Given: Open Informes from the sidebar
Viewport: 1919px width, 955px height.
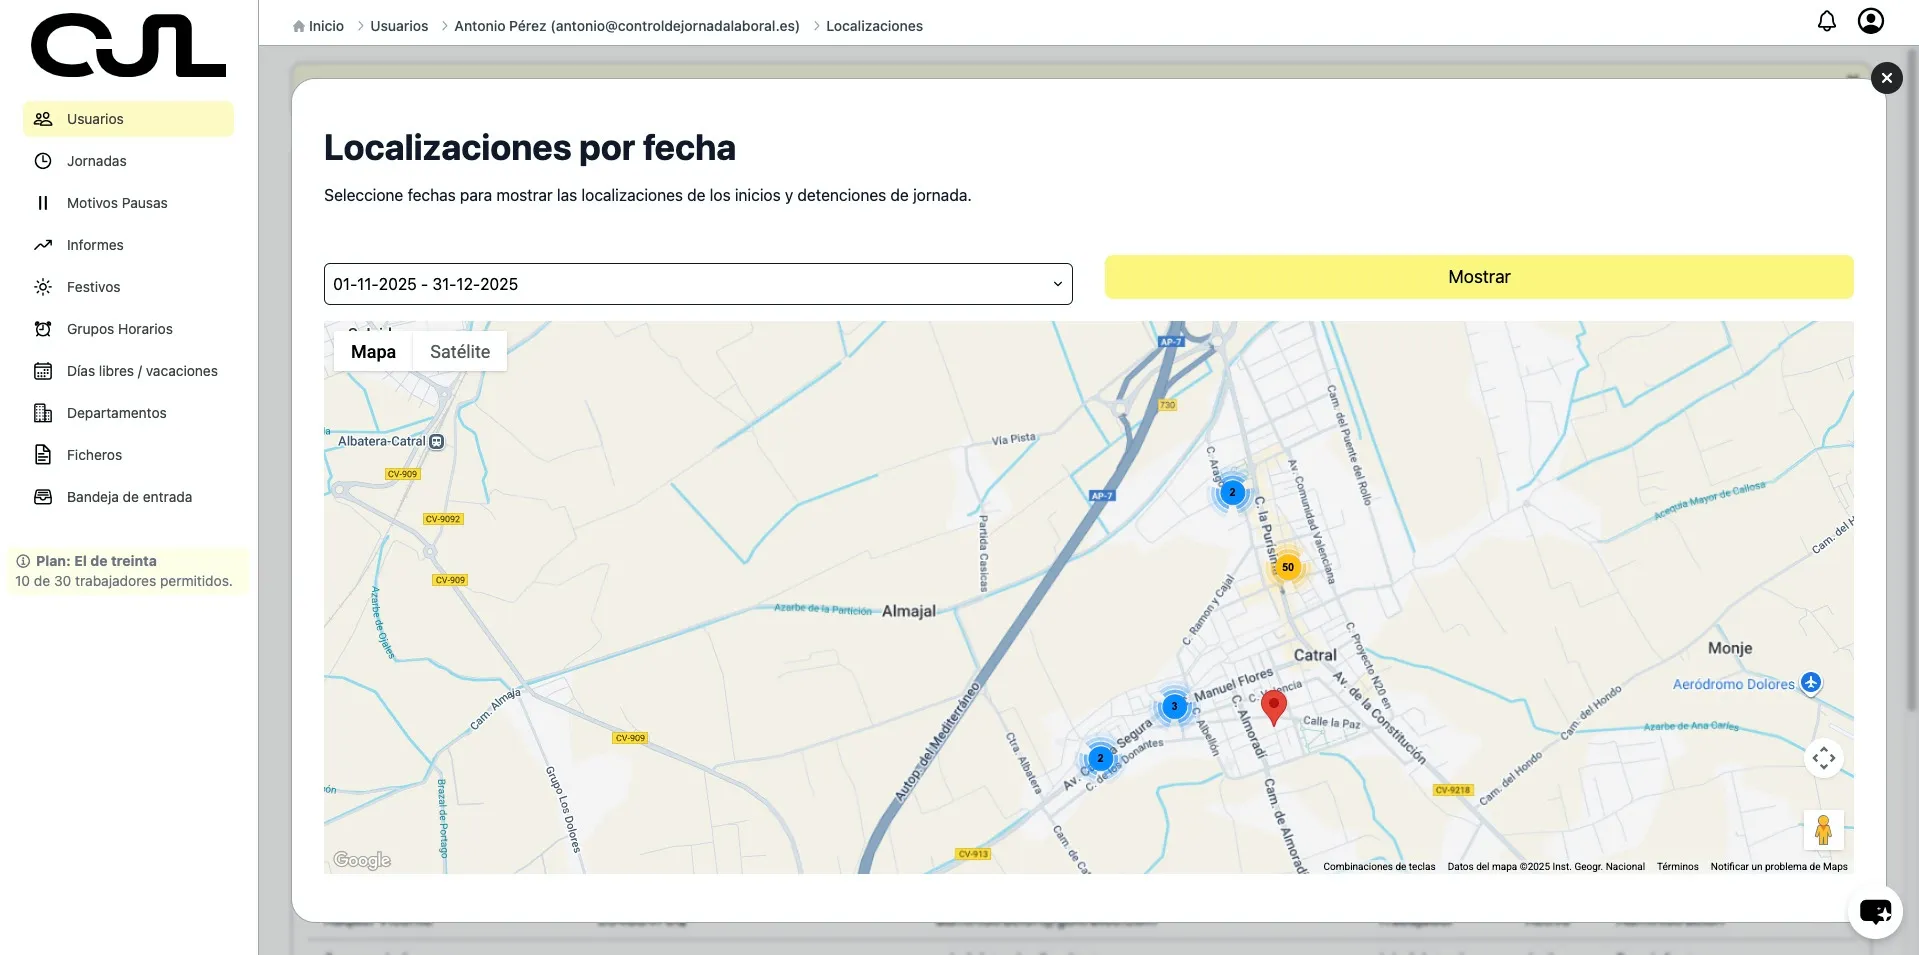Looking at the screenshot, I should 94,244.
